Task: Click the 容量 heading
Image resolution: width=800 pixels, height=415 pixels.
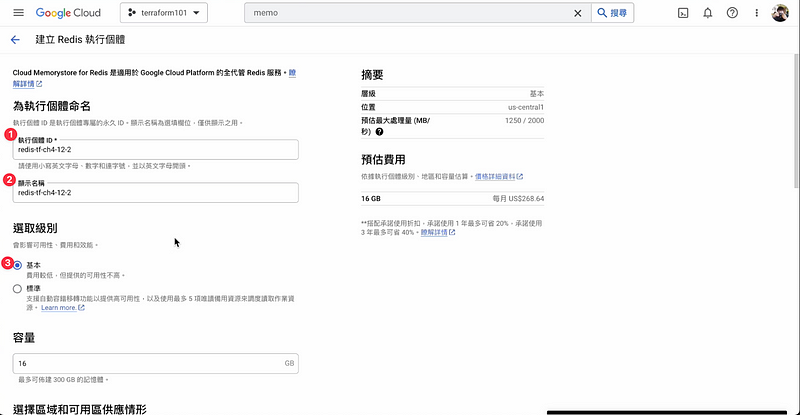Action: coord(24,338)
